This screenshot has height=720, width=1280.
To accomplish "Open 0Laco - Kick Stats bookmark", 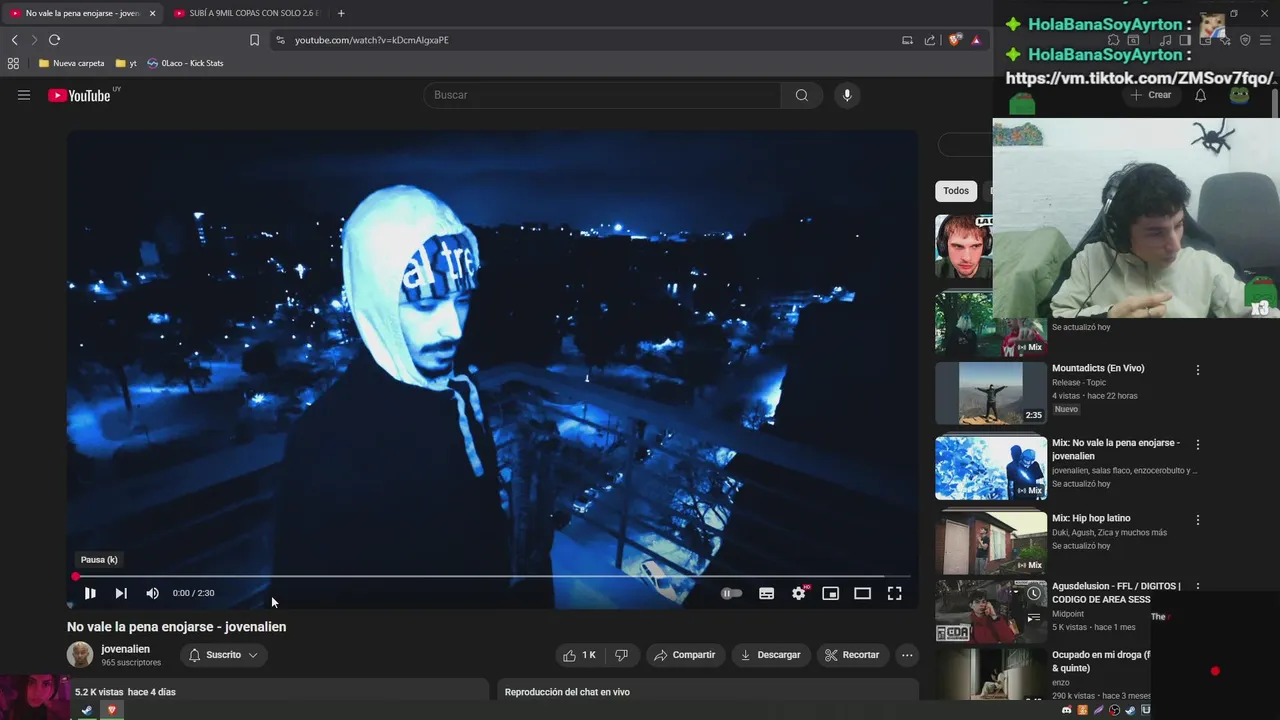I will pos(185,63).
